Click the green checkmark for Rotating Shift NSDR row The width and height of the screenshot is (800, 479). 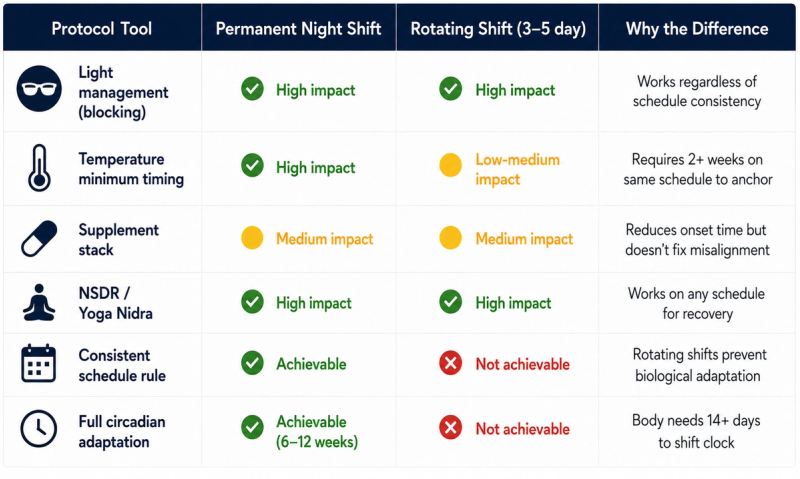tap(451, 301)
